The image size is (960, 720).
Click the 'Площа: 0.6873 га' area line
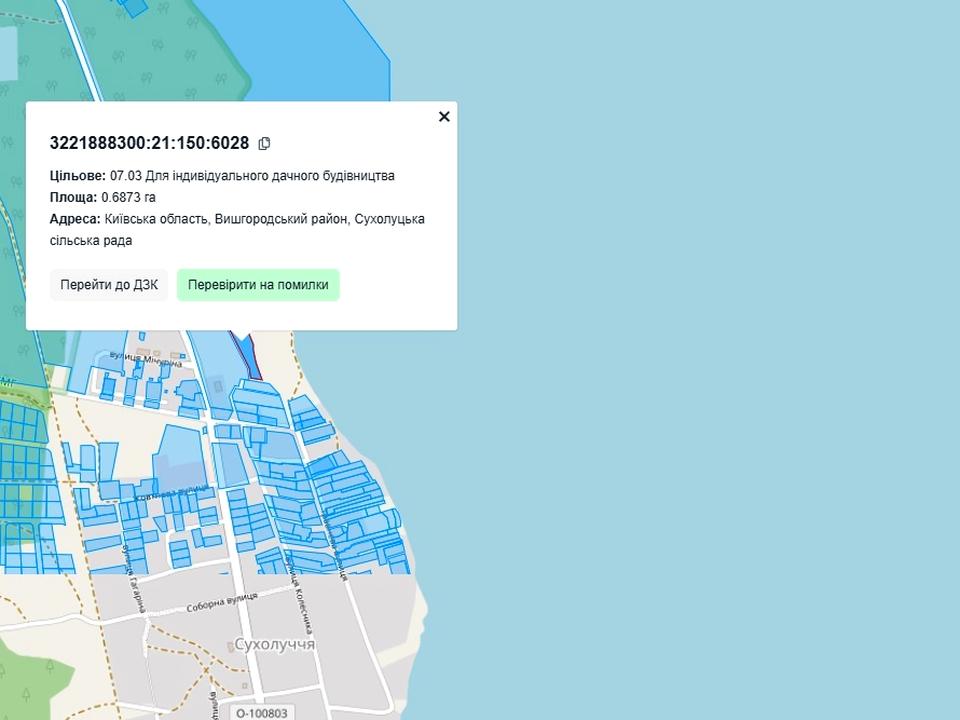coord(103,197)
